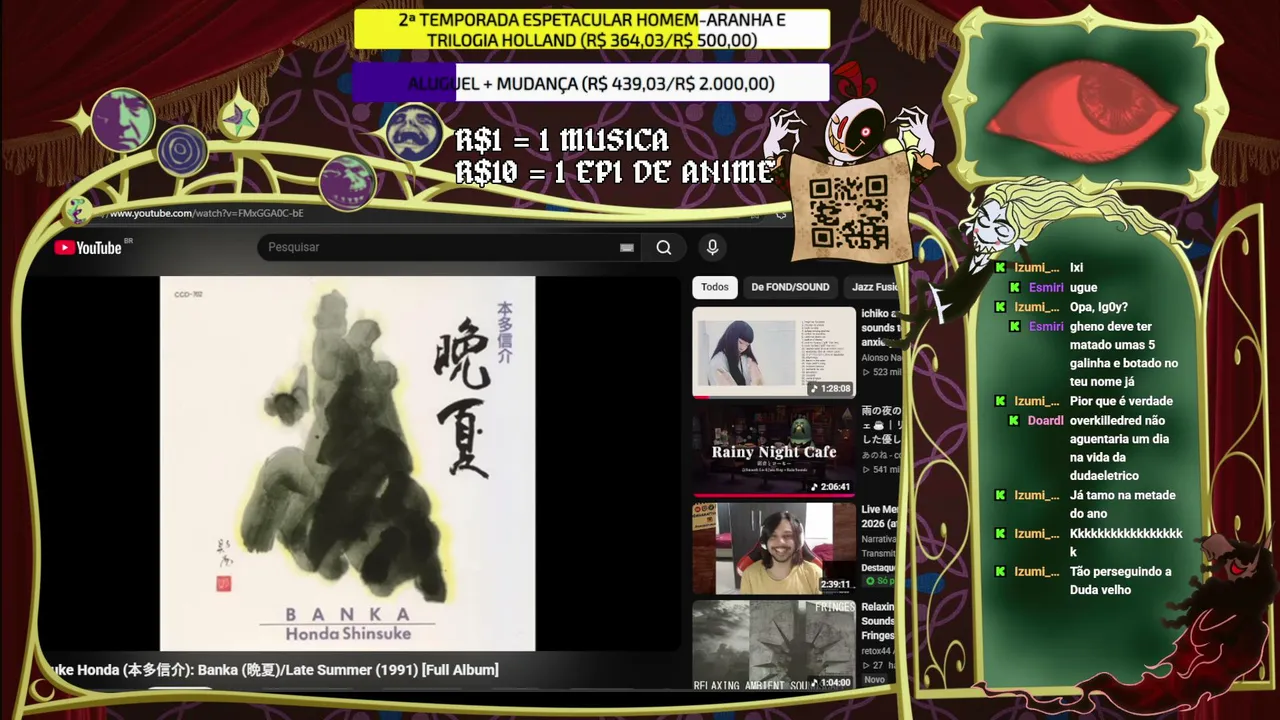Image resolution: width=1280 pixels, height=720 pixels.
Task: Select the 'Jazz Fusion' filter chip
Action: 873,287
